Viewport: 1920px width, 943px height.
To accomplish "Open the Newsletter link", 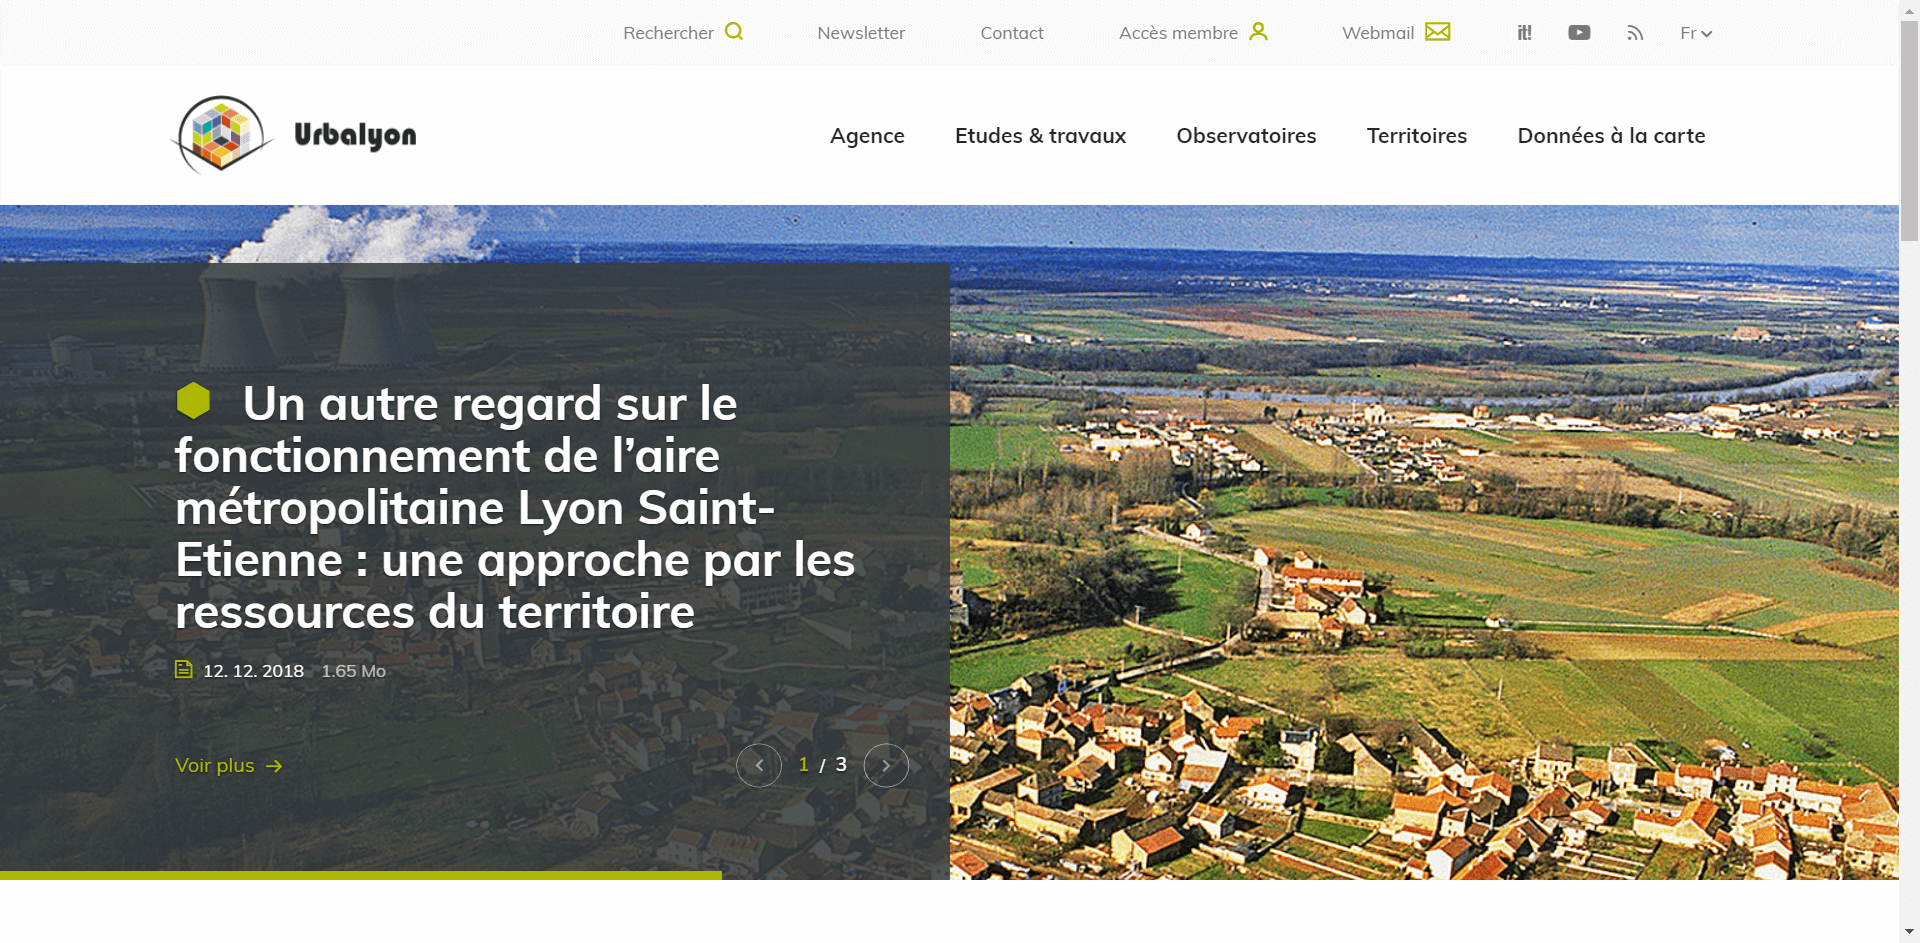I will tap(861, 33).
